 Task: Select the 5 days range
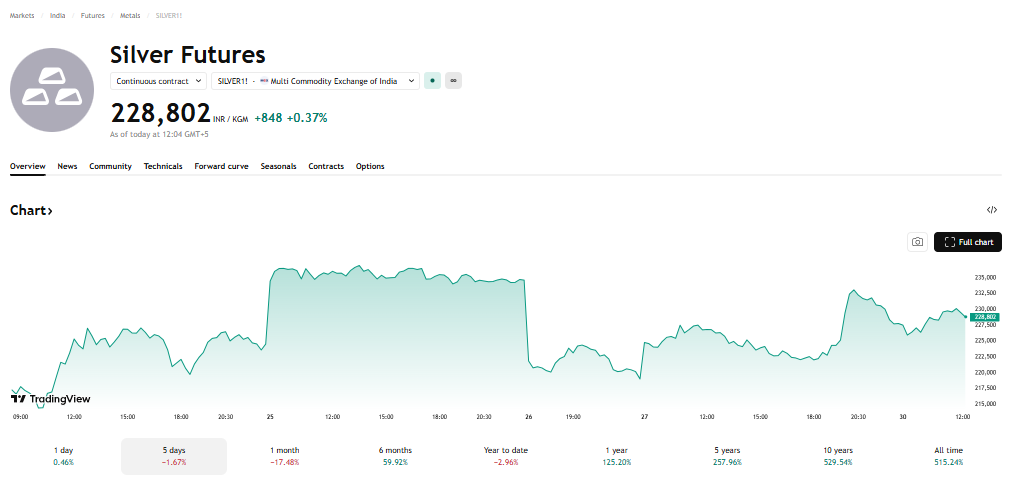(x=174, y=456)
